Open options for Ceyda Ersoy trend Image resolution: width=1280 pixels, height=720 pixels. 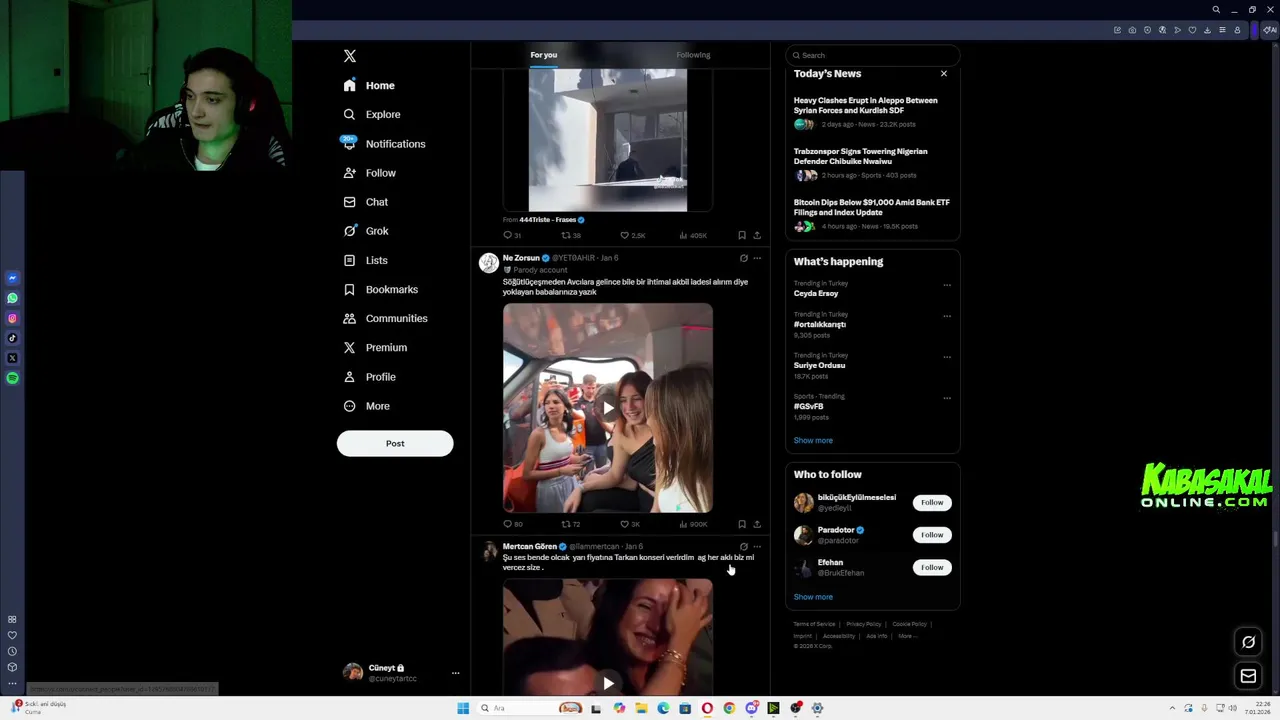coord(947,285)
